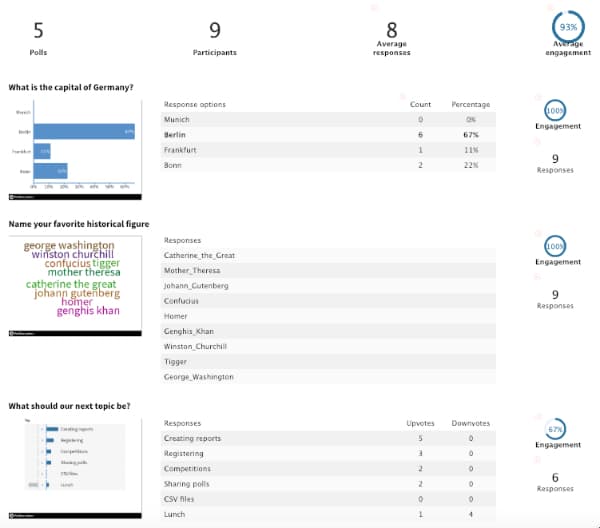
Task: Select the Berlin response row
Action: (330, 134)
